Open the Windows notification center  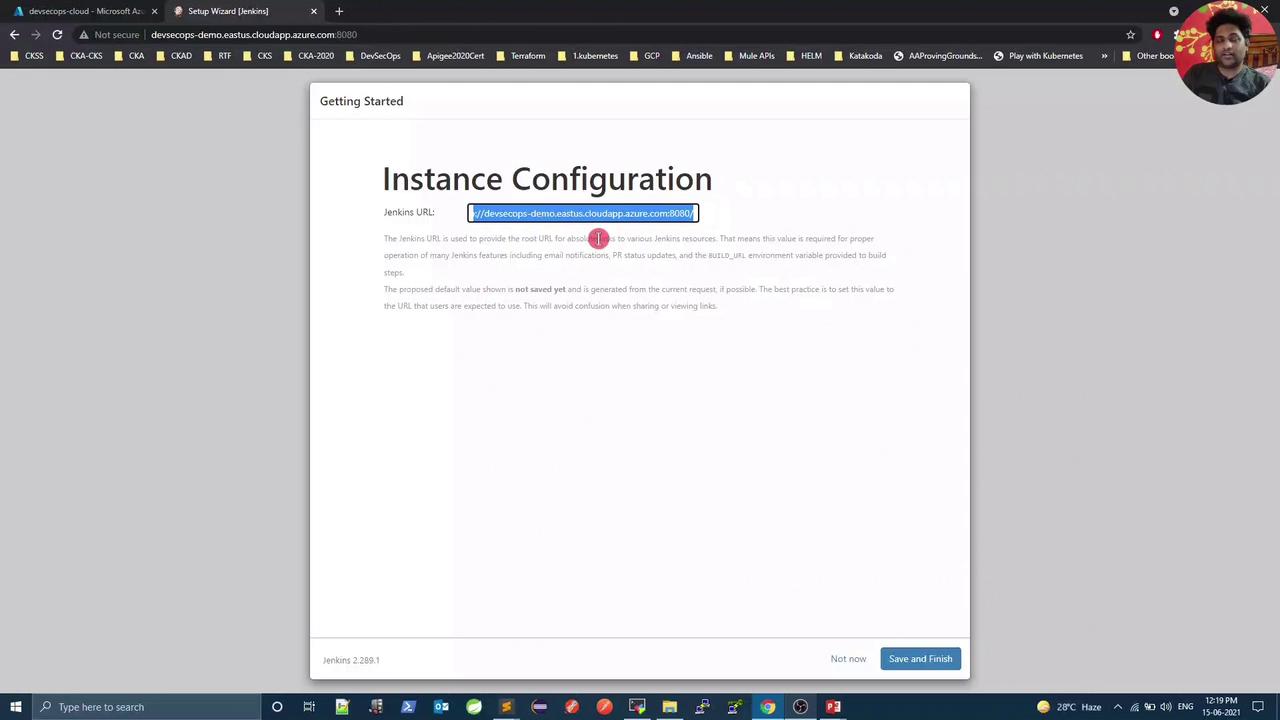tap(1258, 707)
